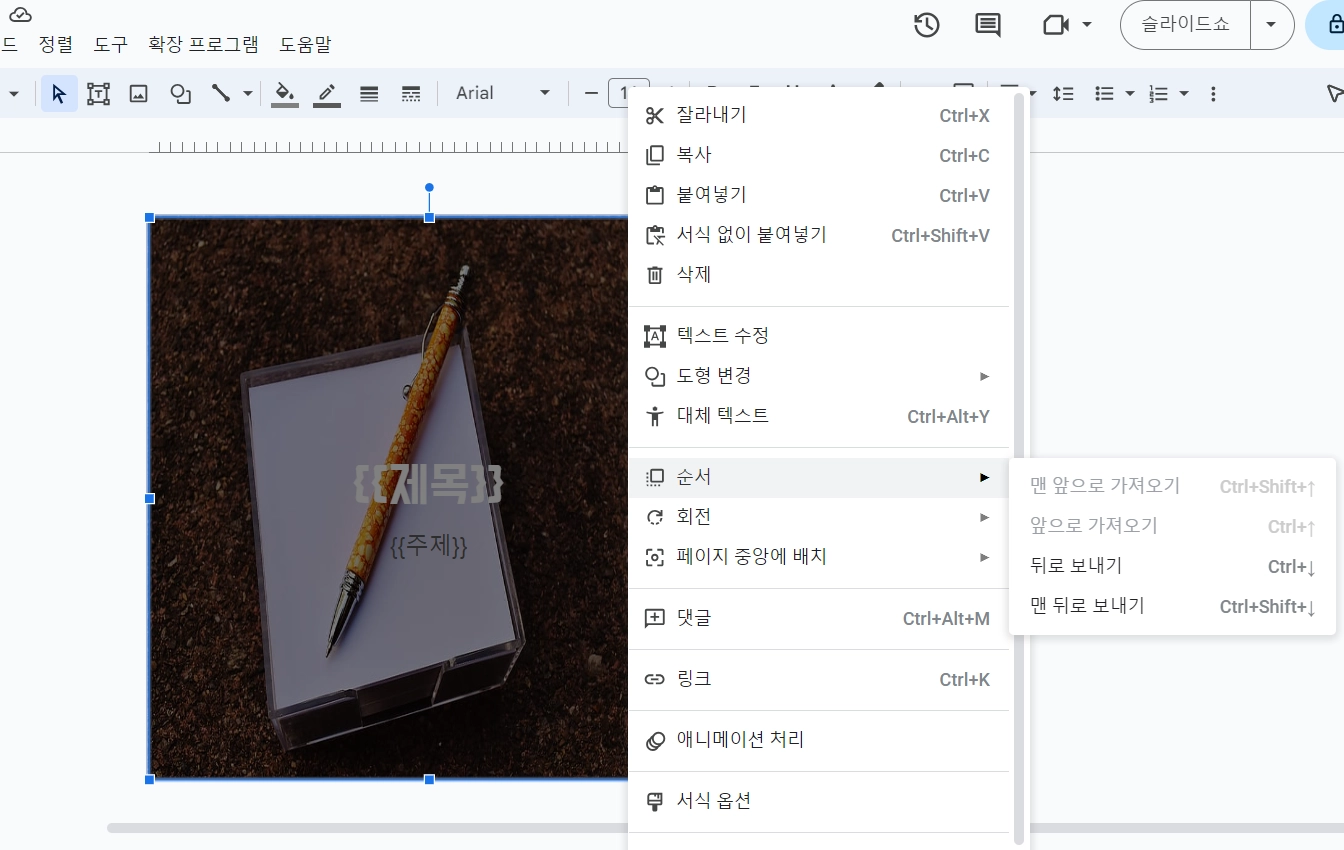Viewport: 1344px width, 850px height.
Task: Open the fill color picker
Action: coord(285,94)
